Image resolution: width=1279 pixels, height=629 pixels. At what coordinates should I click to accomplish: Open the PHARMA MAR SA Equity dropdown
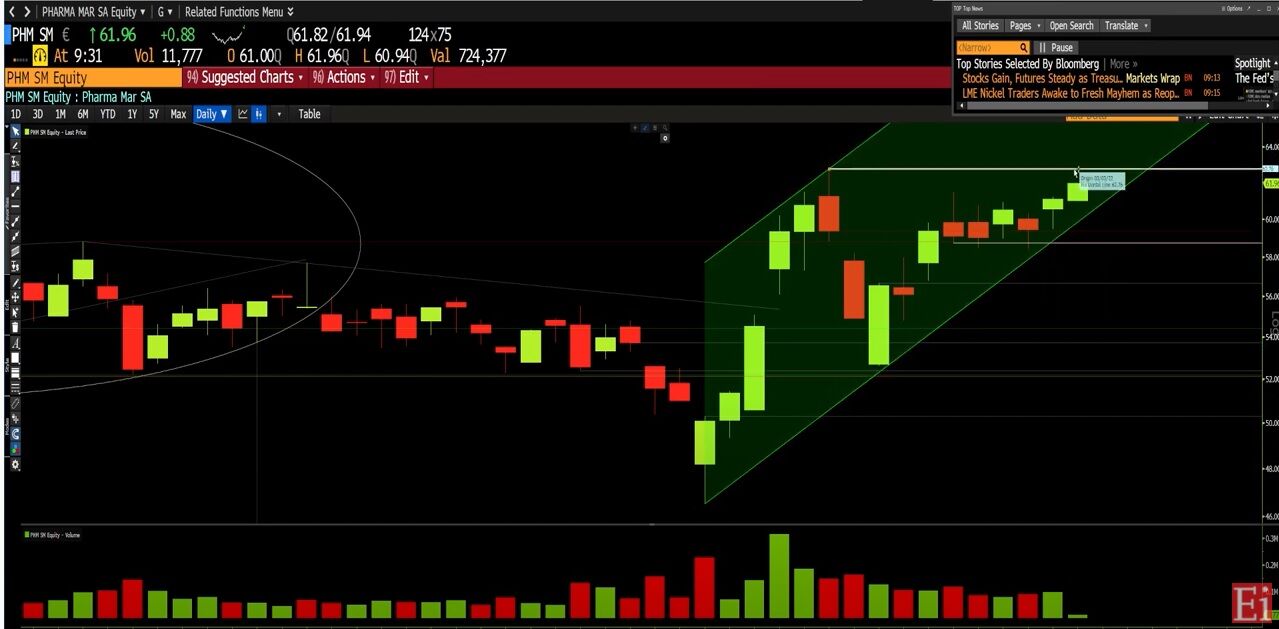[93, 12]
